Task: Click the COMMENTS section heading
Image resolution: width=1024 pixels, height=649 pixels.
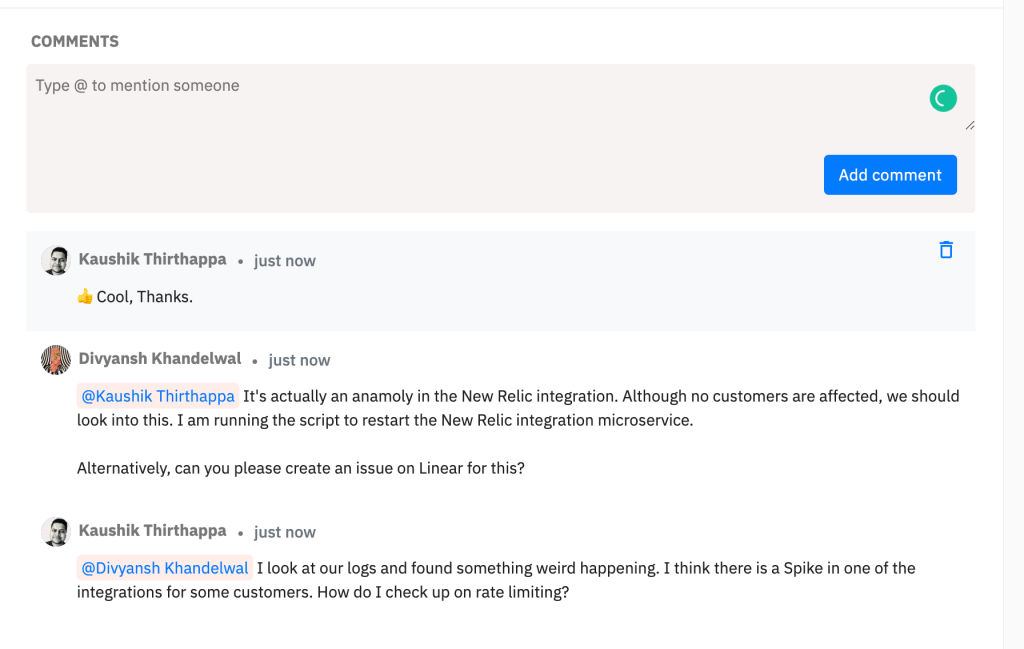Action: click(x=75, y=41)
